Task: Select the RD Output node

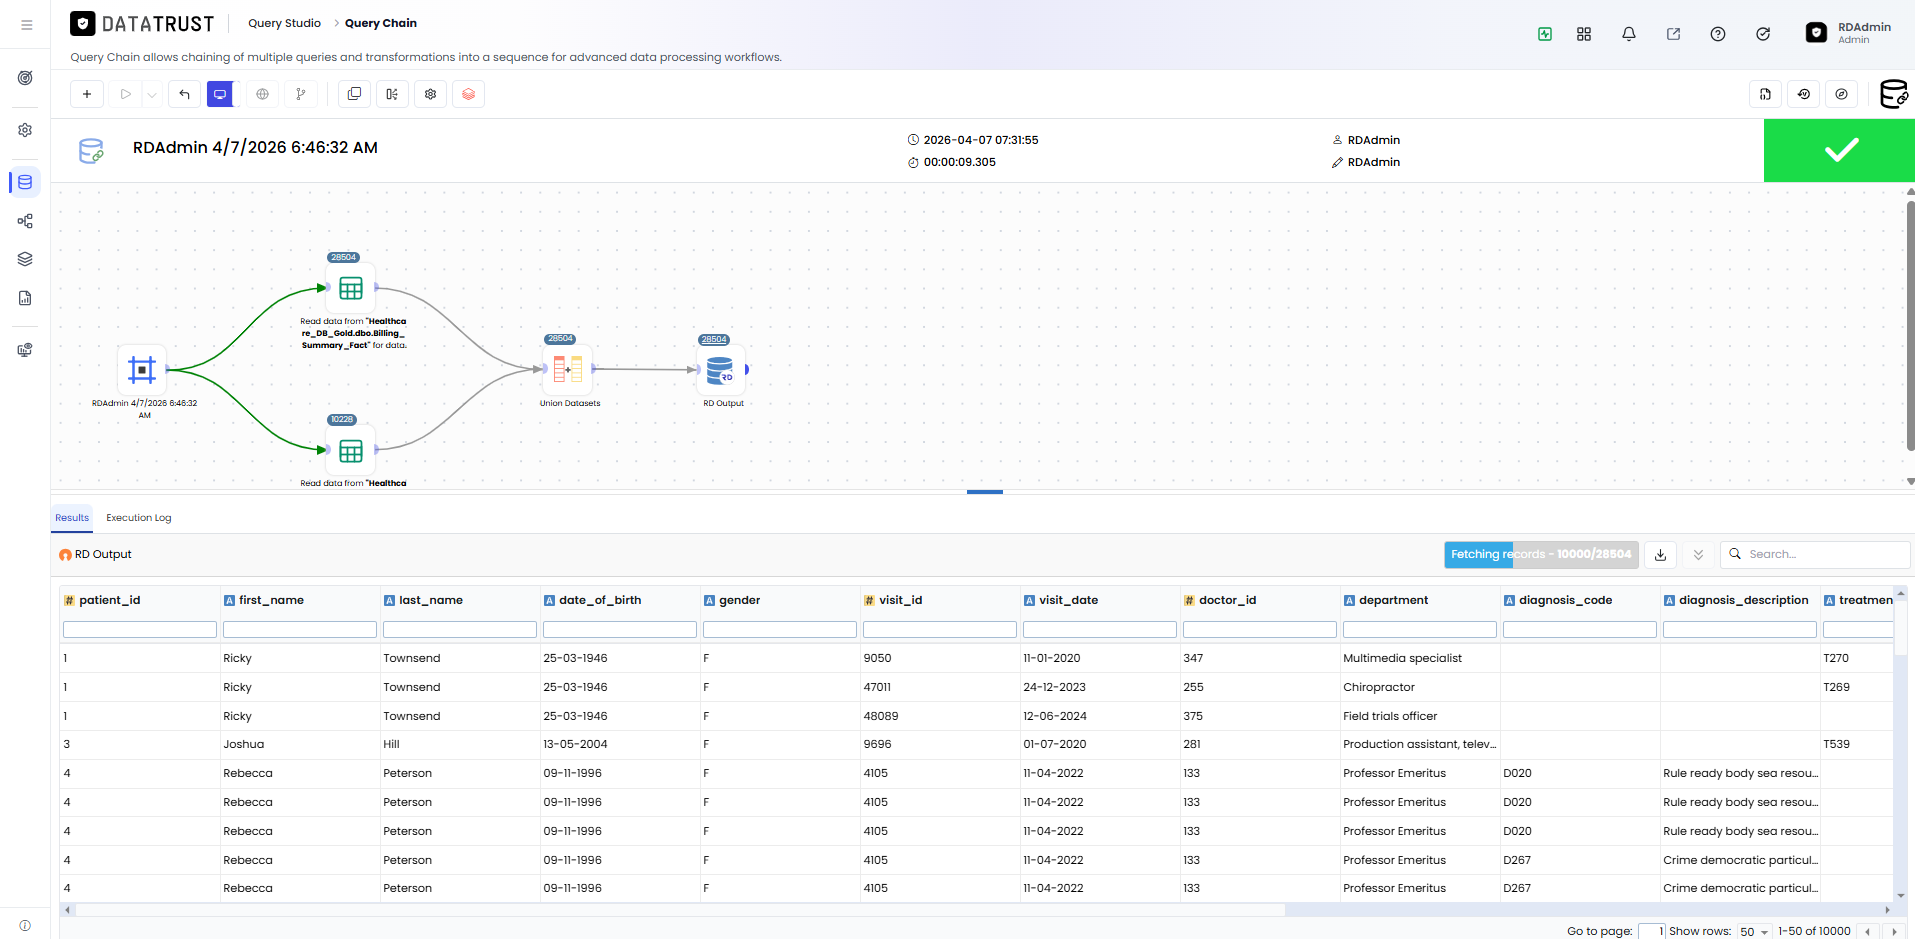Action: (x=721, y=370)
